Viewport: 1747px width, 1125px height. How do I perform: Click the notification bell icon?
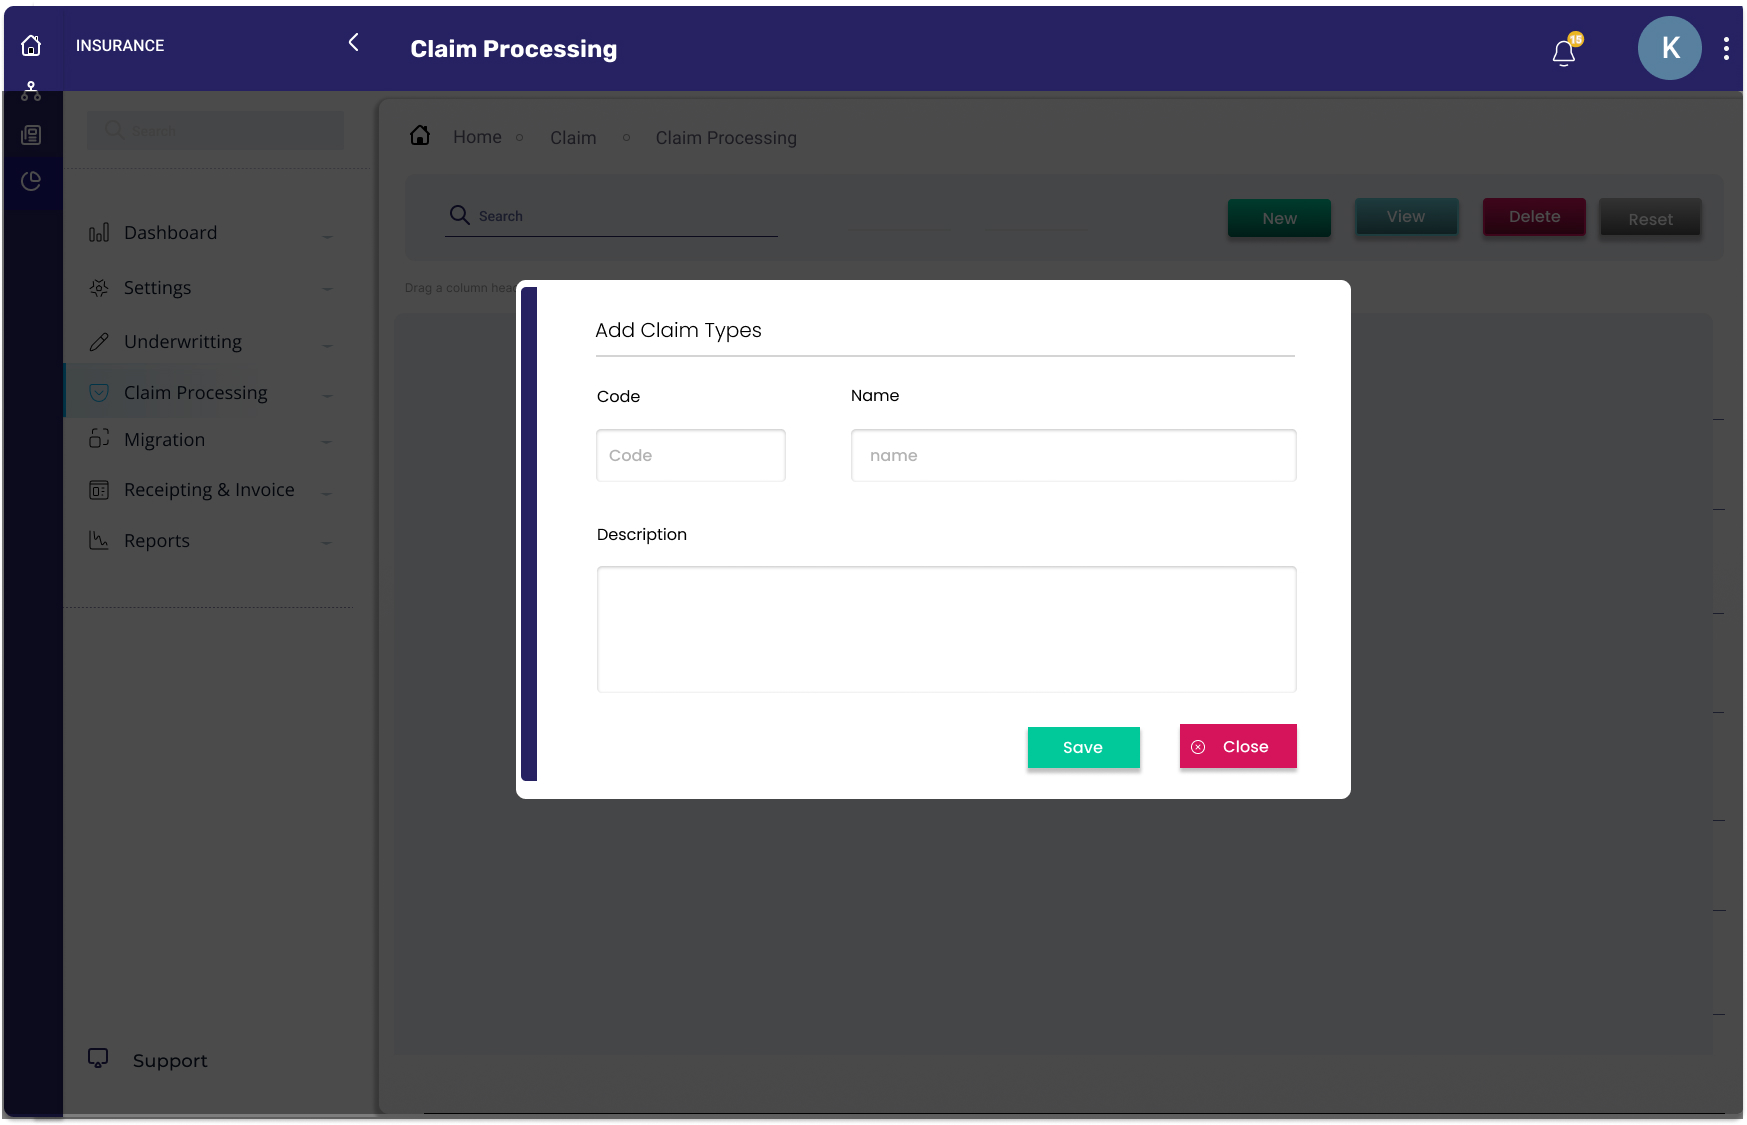[1564, 52]
